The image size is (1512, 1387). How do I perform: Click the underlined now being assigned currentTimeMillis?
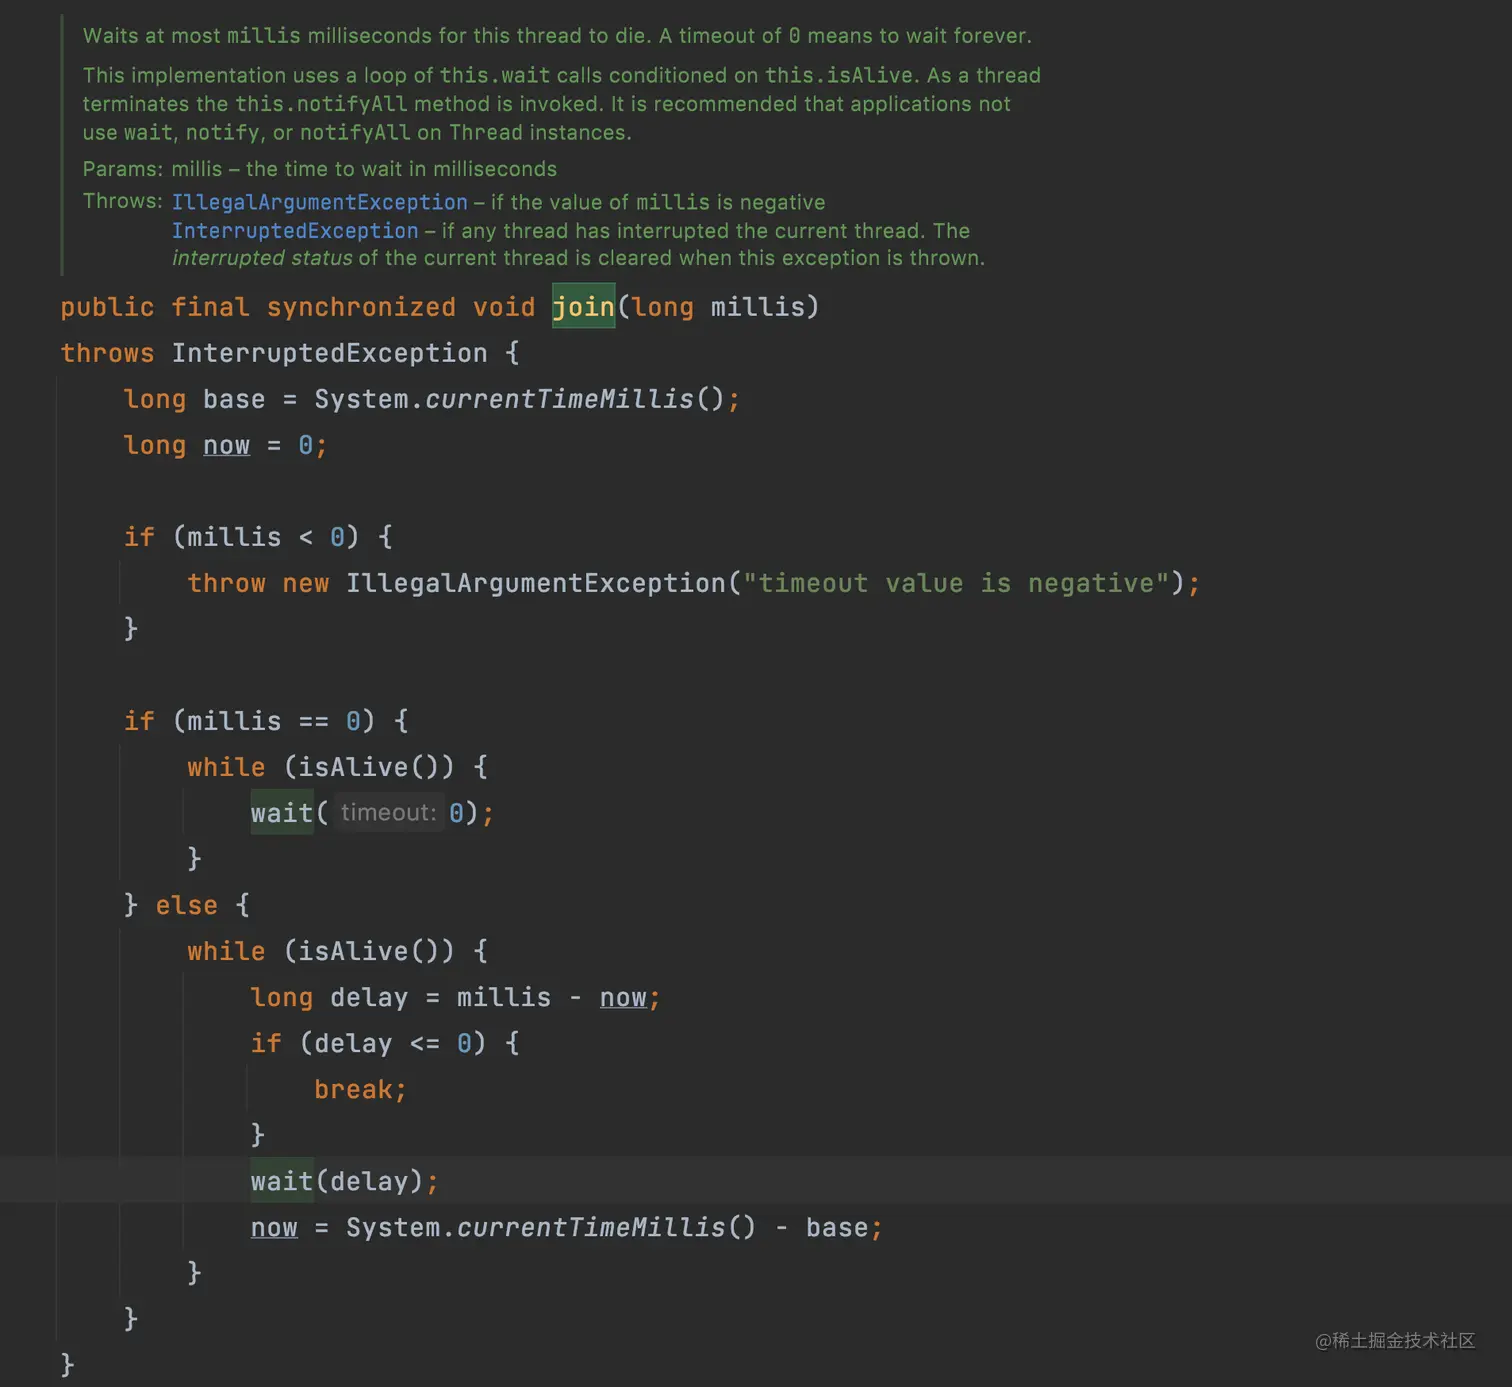pos(274,1227)
